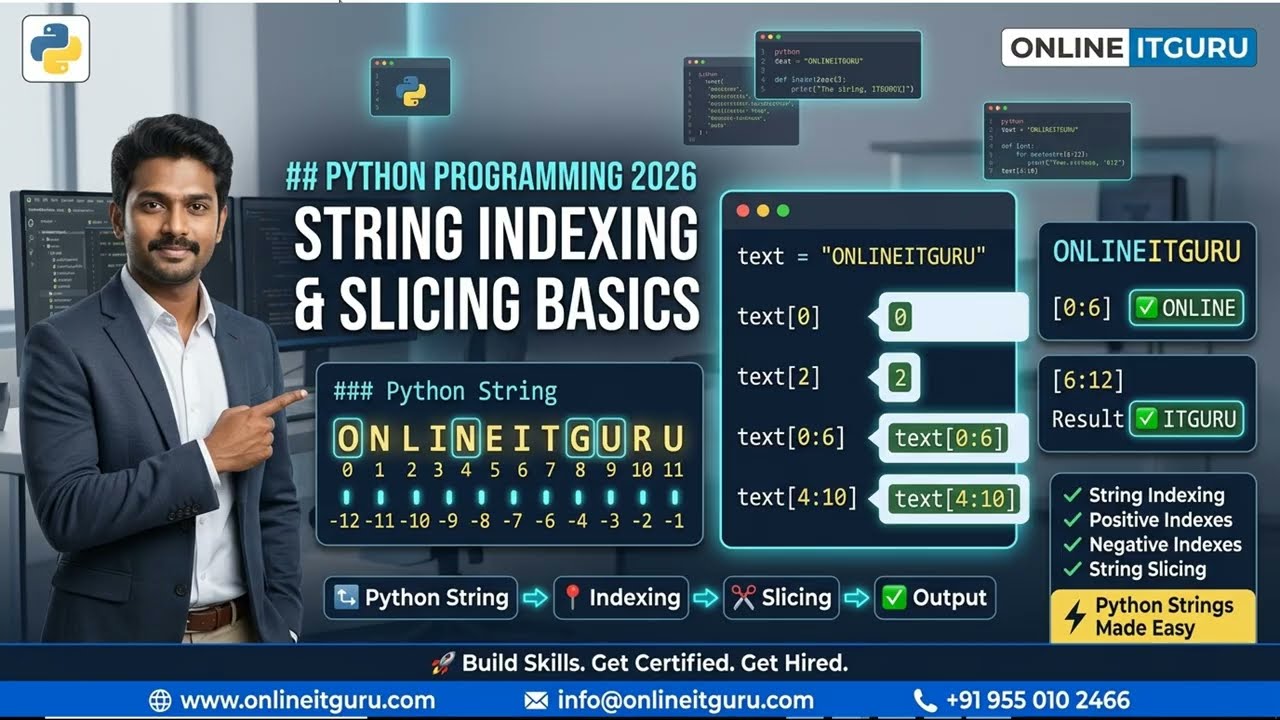The height and width of the screenshot is (720, 1280).
Task: Click the Python Strings Made Easy badge
Action: click(x=1153, y=616)
